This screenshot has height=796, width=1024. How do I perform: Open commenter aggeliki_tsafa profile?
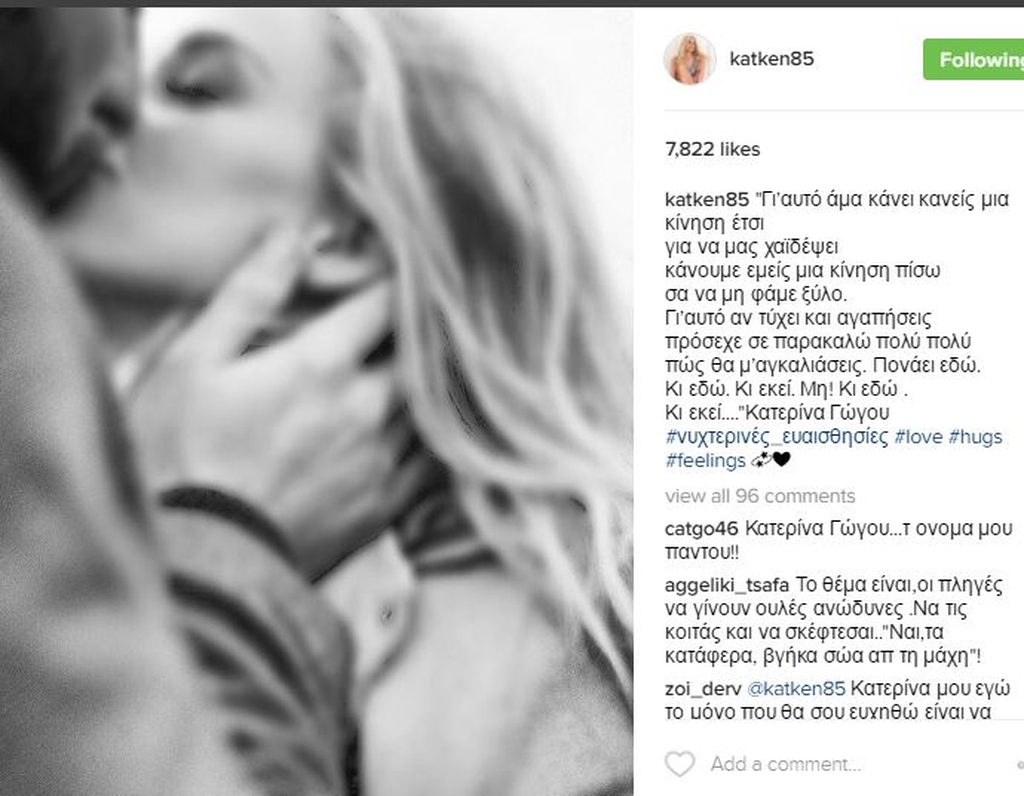click(x=727, y=585)
